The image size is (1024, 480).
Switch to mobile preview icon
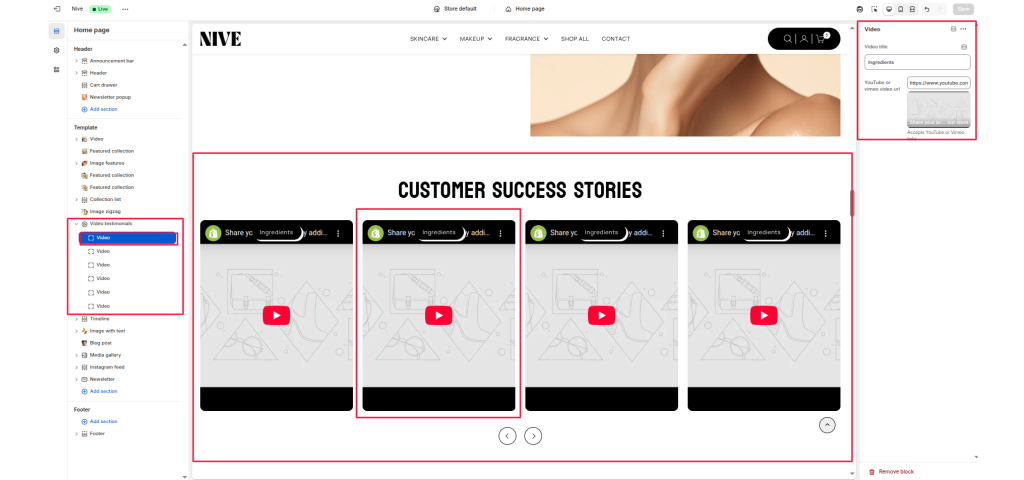(x=901, y=9)
